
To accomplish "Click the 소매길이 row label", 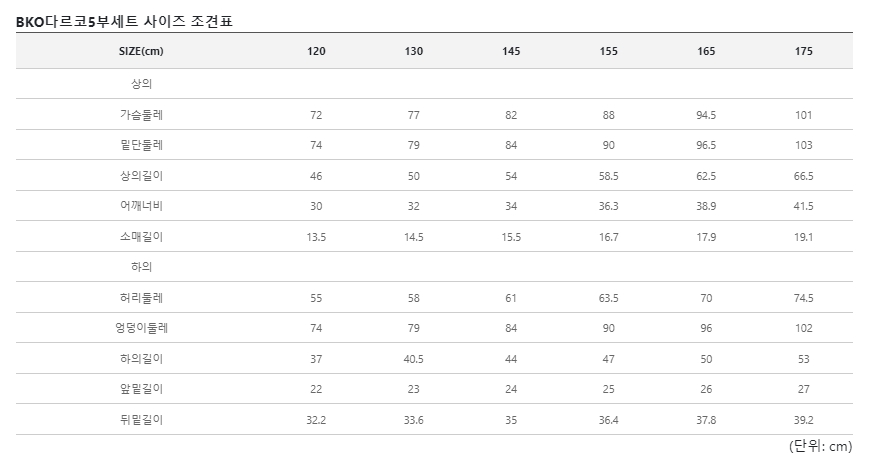I will pos(141,236).
